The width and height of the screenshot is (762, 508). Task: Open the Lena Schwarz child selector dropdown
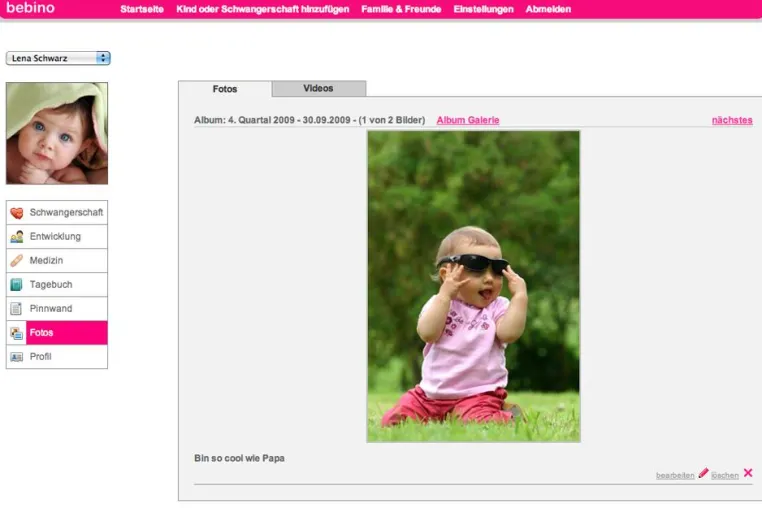pos(58,58)
